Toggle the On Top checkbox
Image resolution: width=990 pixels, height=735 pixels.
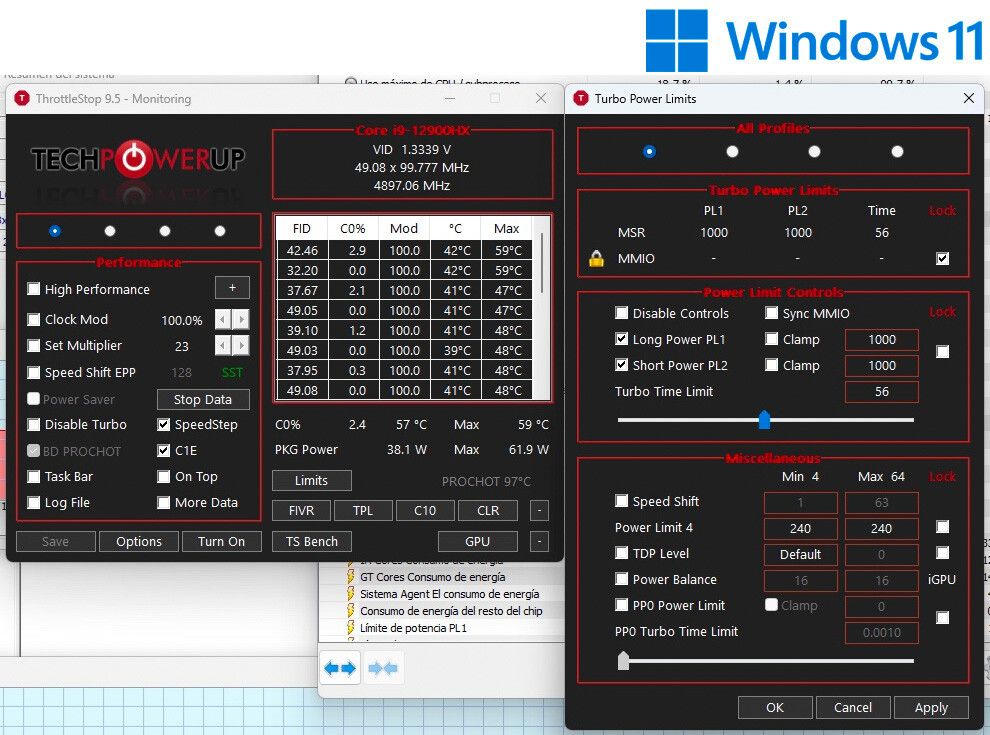pos(164,477)
